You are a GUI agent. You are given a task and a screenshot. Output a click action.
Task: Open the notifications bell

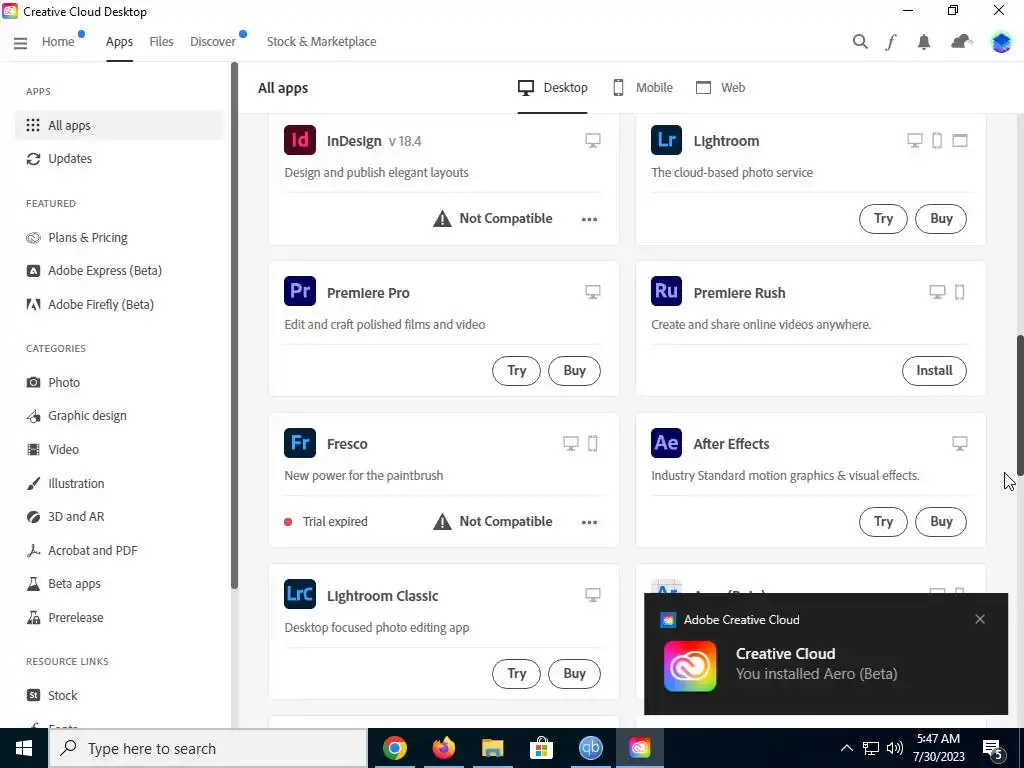[923, 42]
